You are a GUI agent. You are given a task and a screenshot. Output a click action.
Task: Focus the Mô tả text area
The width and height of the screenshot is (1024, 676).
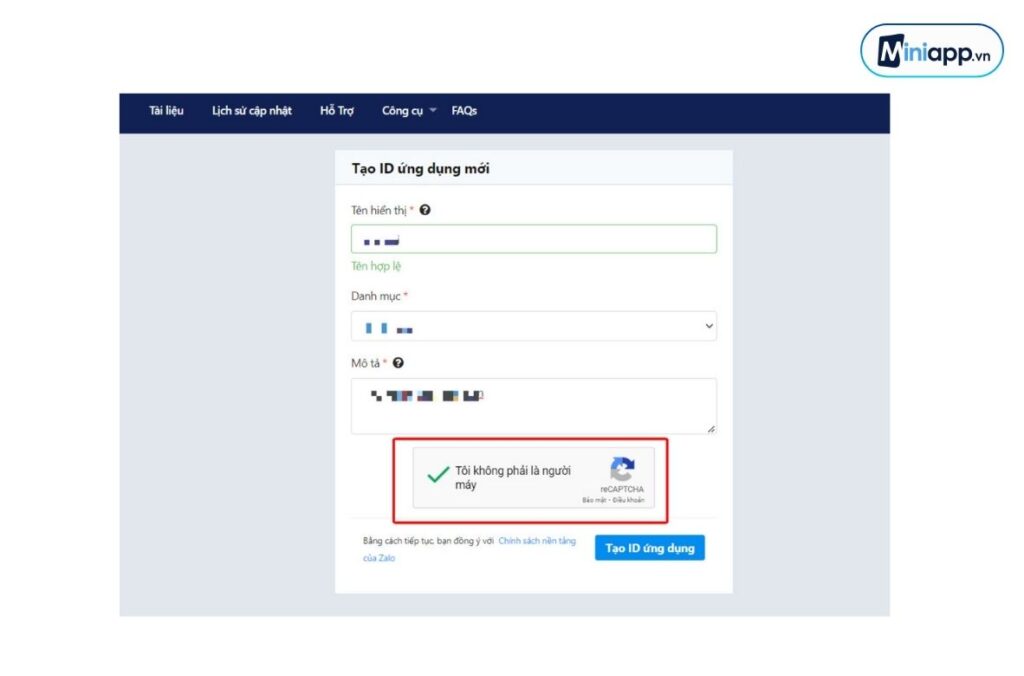pos(534,406)
